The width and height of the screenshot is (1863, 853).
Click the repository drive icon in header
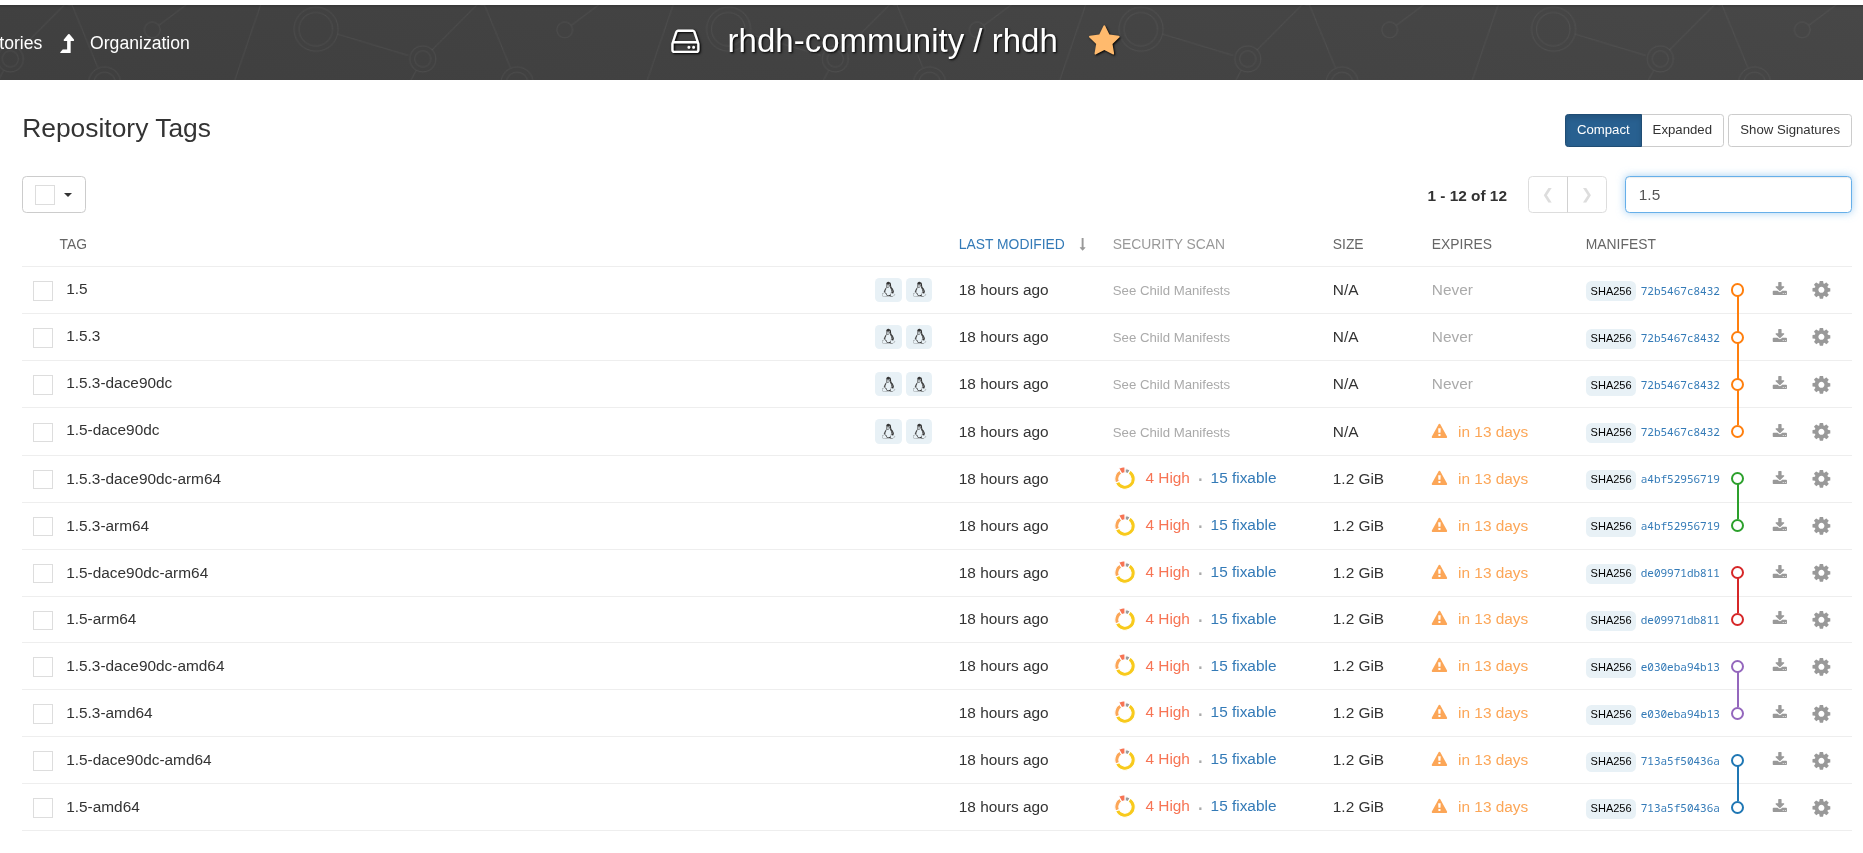[x=685, y=42]
